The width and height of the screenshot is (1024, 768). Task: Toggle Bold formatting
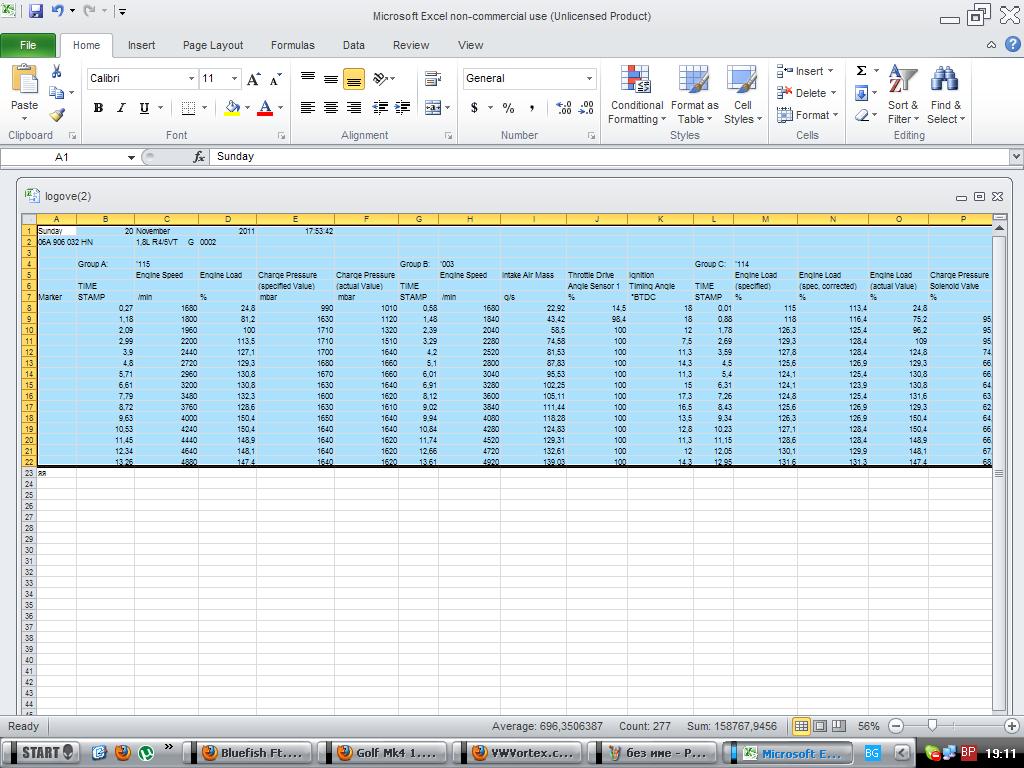tap(98, 108)
